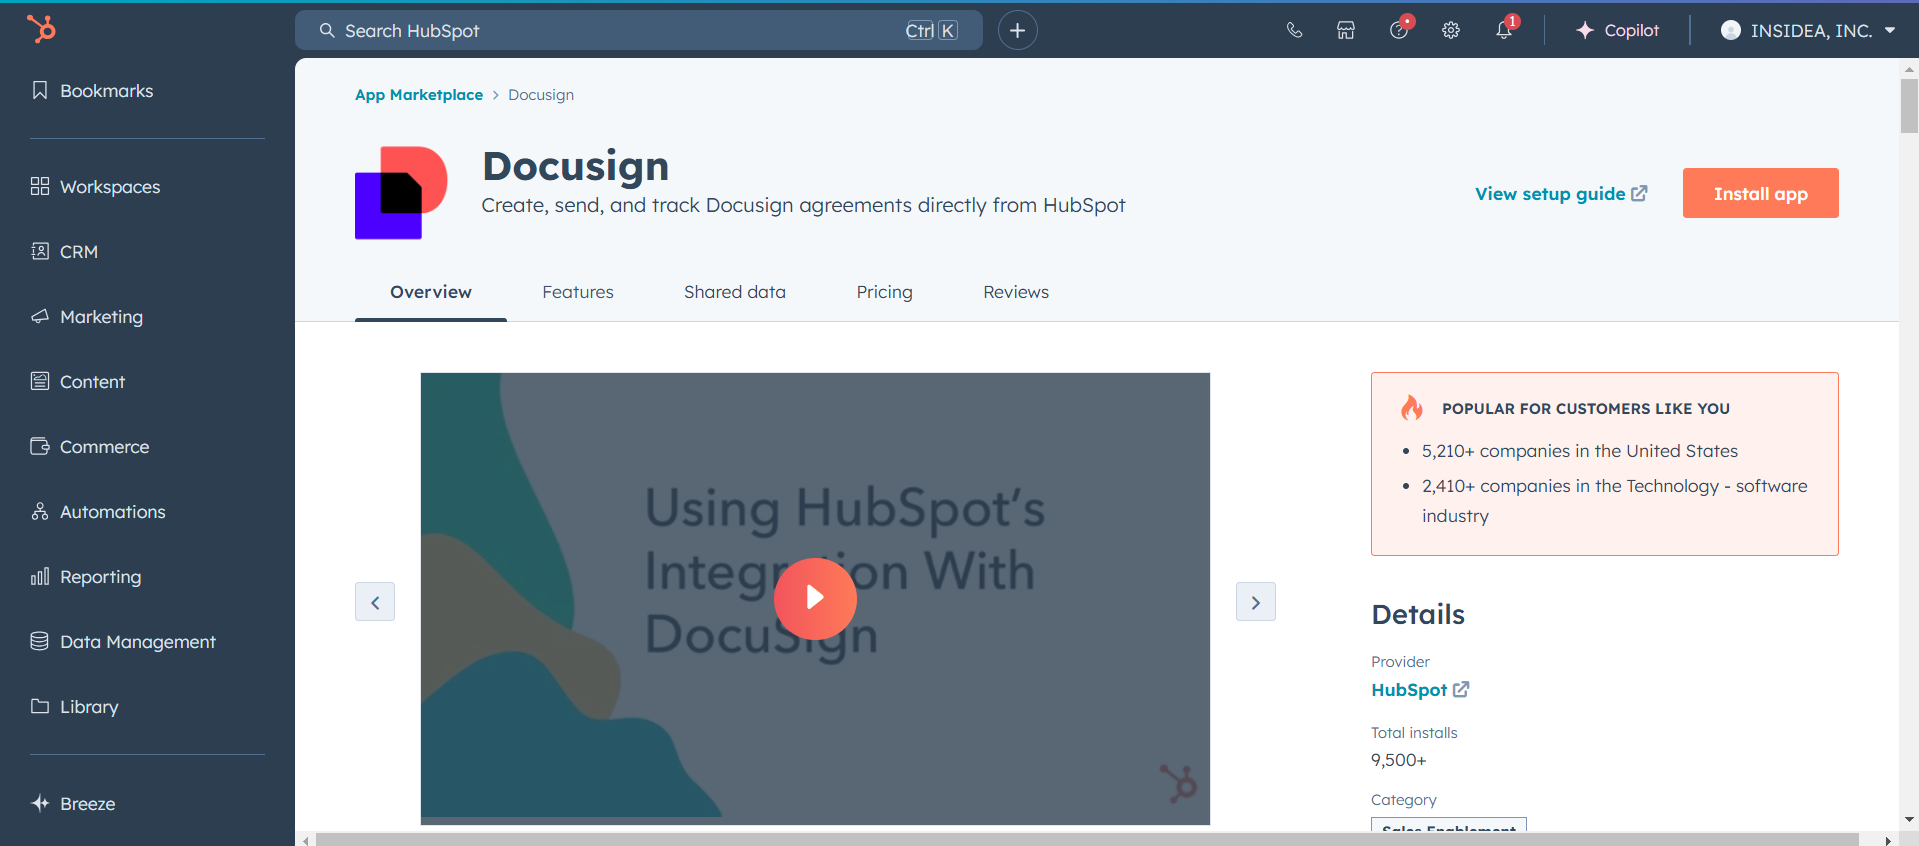
Task: Switch to the Features tab
Action: click(578, 292)
